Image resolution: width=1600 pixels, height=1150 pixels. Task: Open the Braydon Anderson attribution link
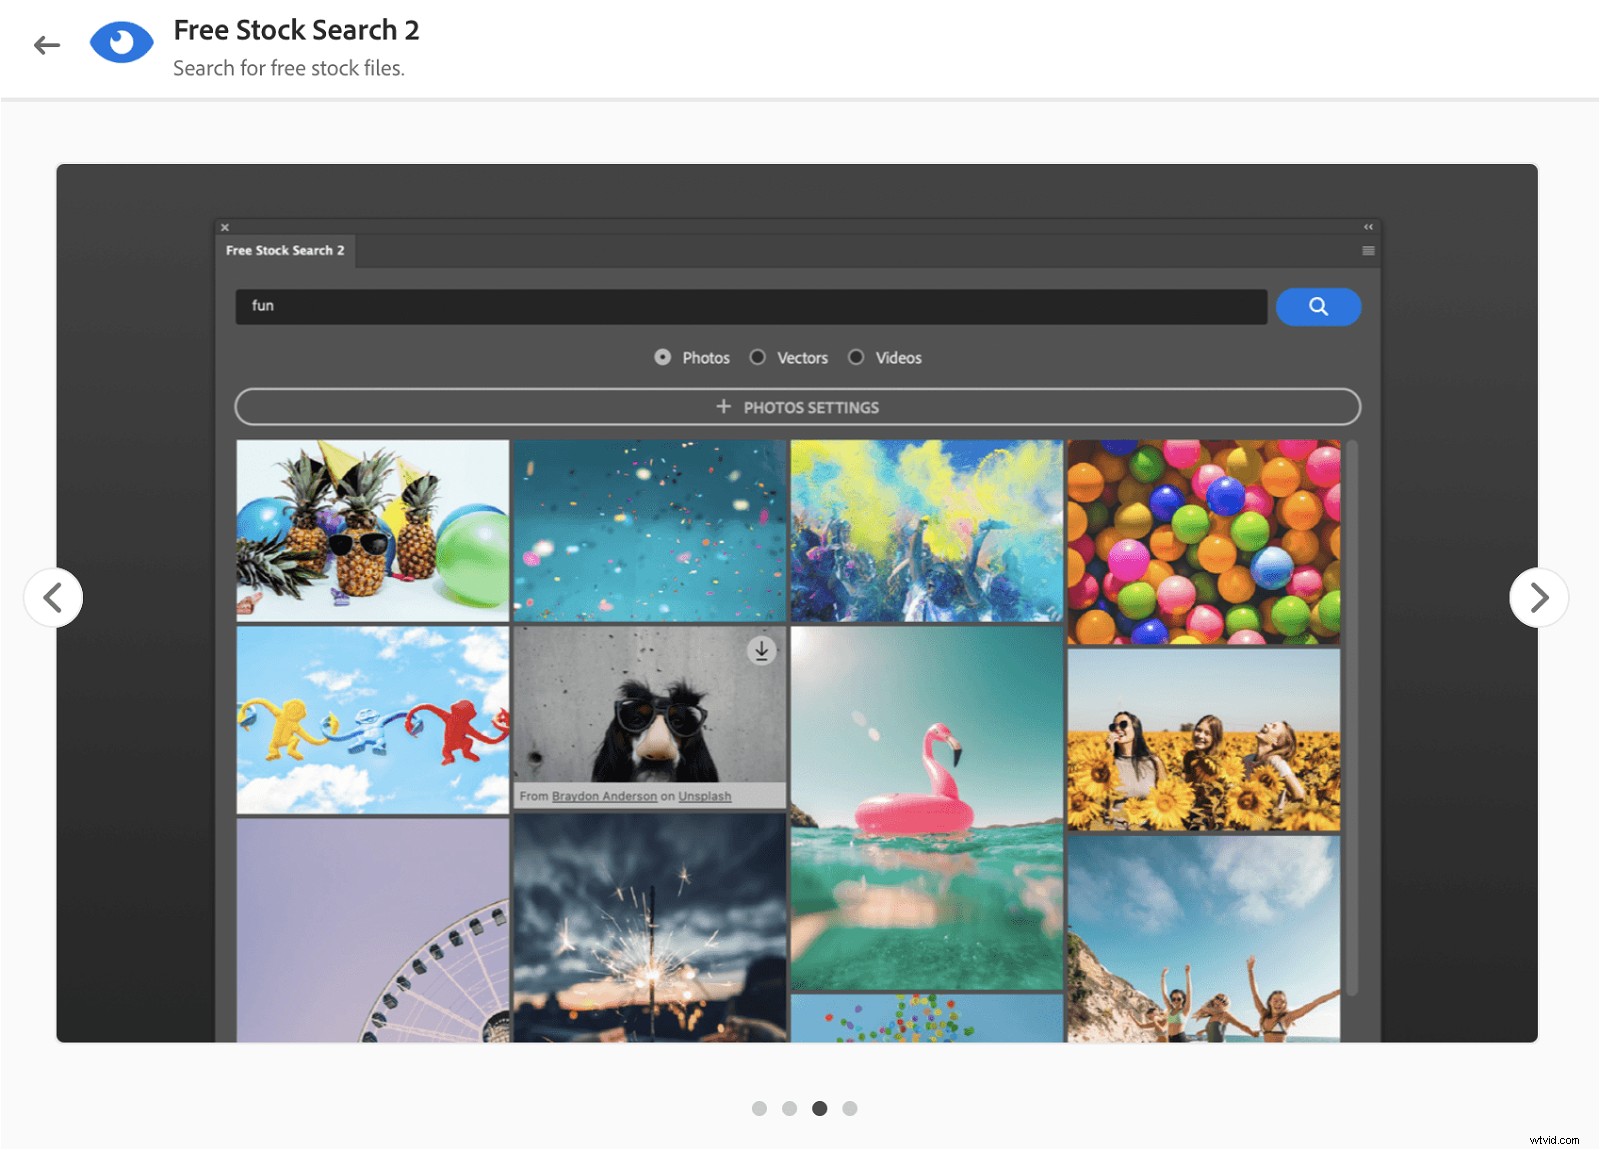(x=605, y=796)
